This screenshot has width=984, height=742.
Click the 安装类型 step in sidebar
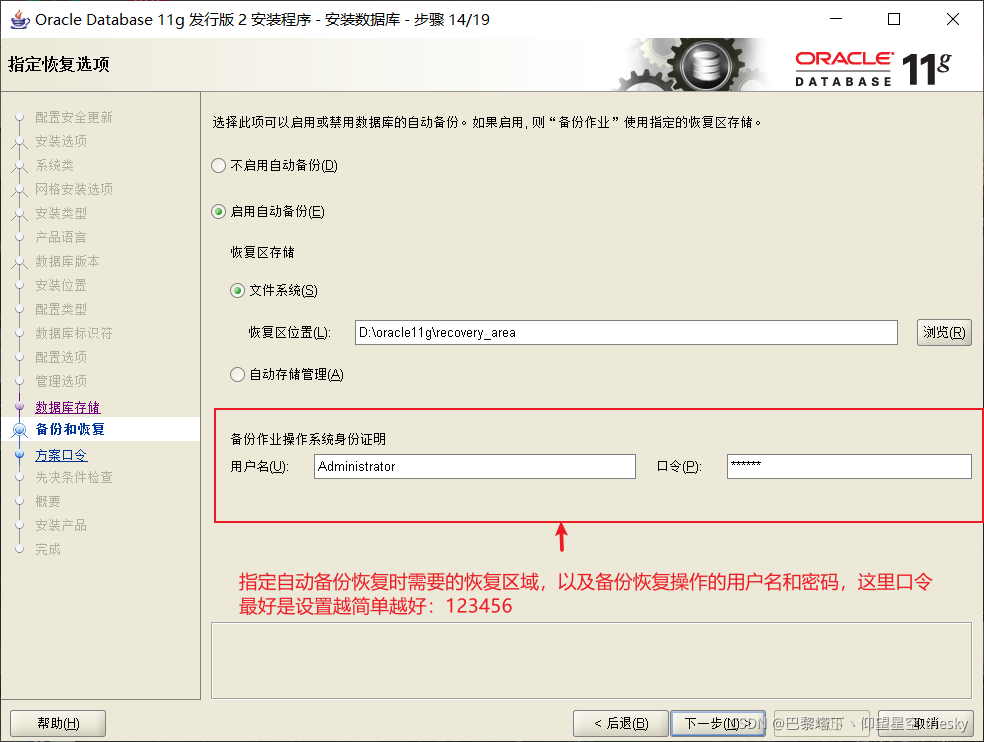click(x=61, y=213)
